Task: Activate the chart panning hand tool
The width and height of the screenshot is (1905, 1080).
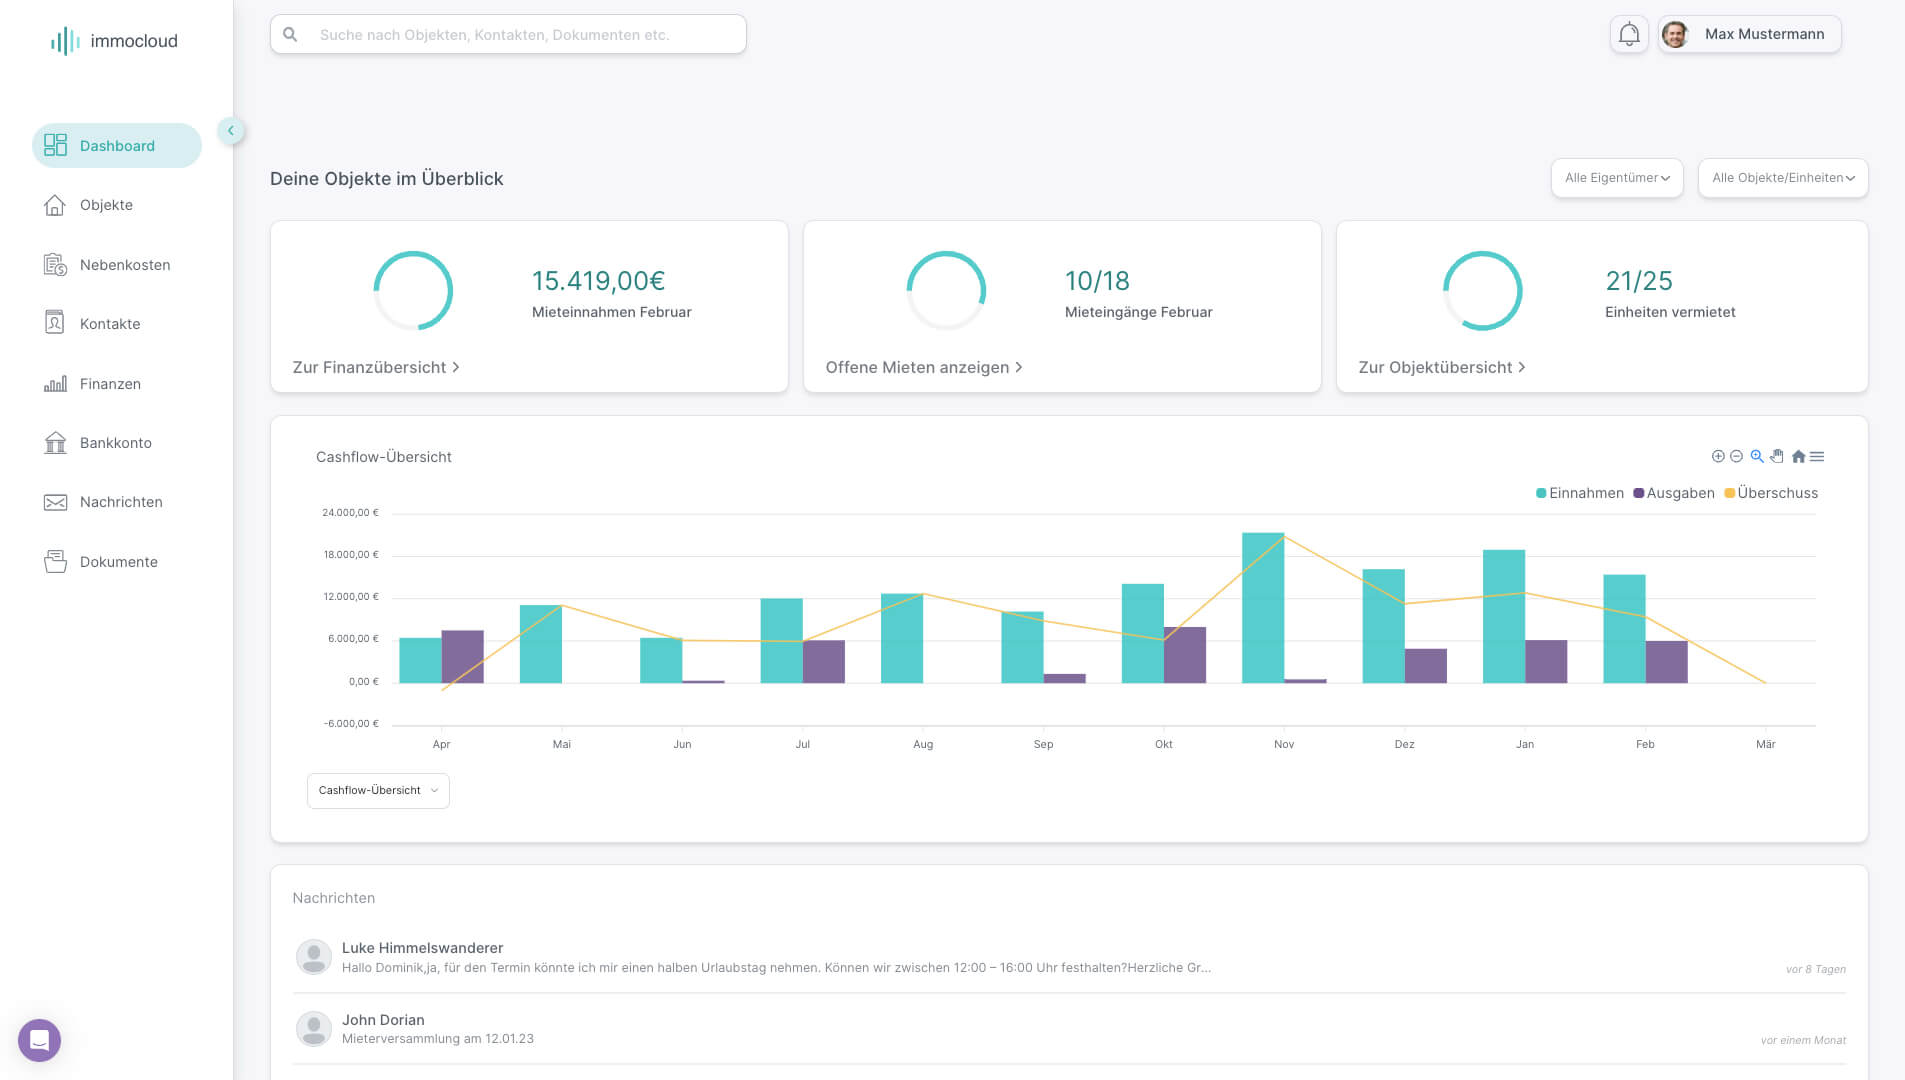Action: point(1777,457)
